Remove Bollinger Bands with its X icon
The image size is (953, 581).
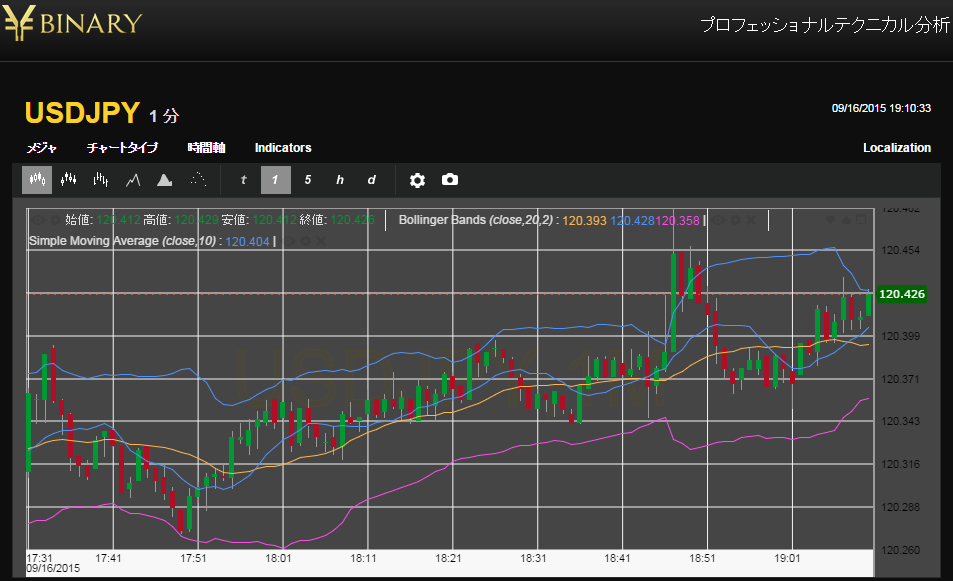pyautogui.click(x=751, y=220)
